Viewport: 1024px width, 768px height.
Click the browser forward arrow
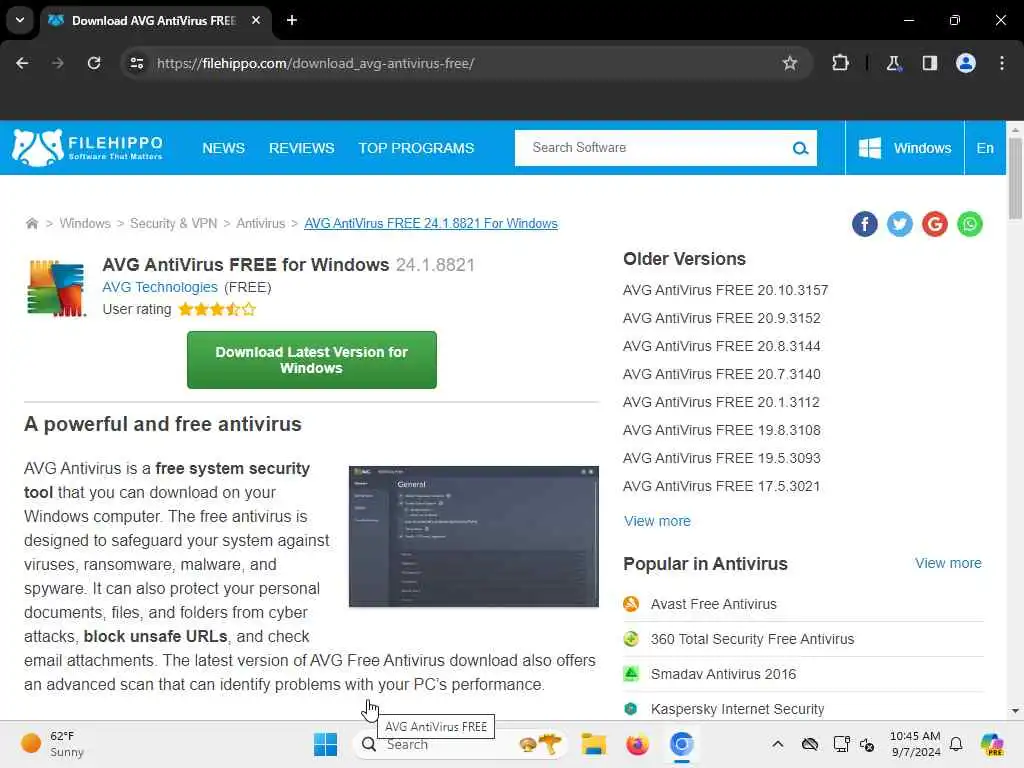point(57,63)
